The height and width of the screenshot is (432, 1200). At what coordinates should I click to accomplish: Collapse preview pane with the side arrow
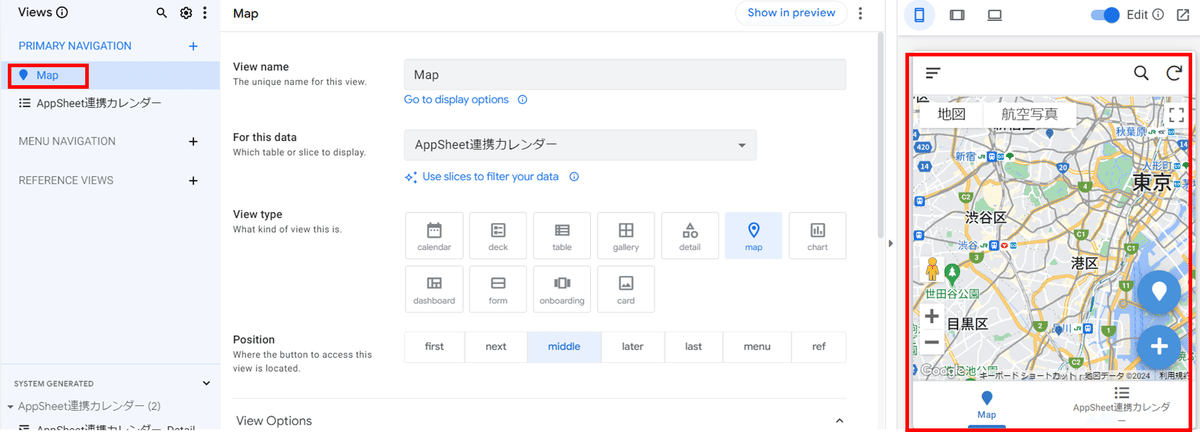(x=890, y=243)
